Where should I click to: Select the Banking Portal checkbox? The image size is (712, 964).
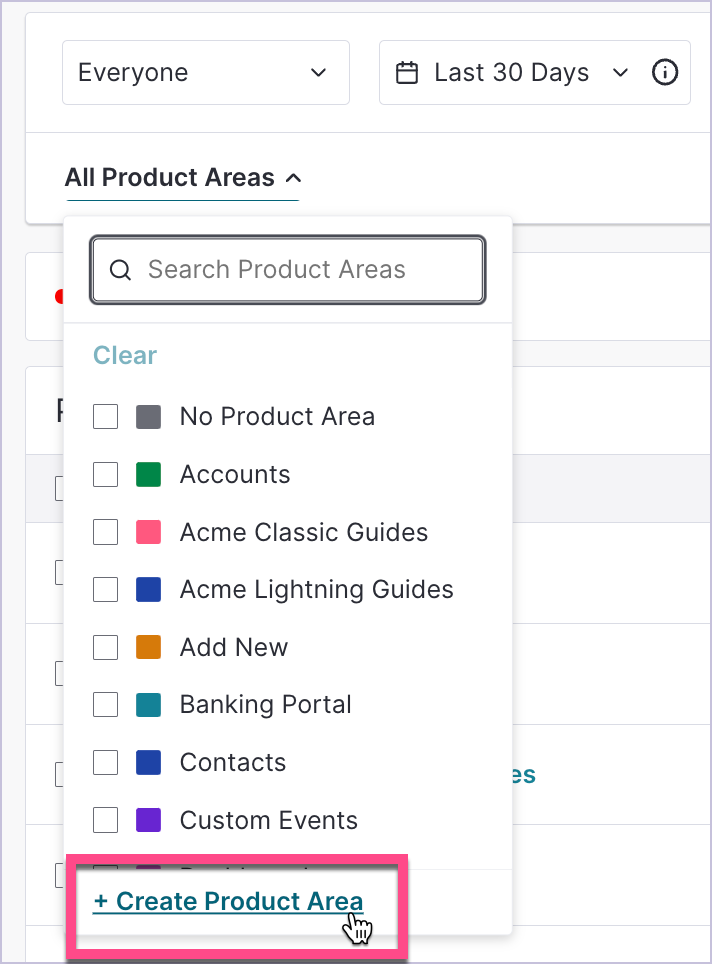point(105,704)
